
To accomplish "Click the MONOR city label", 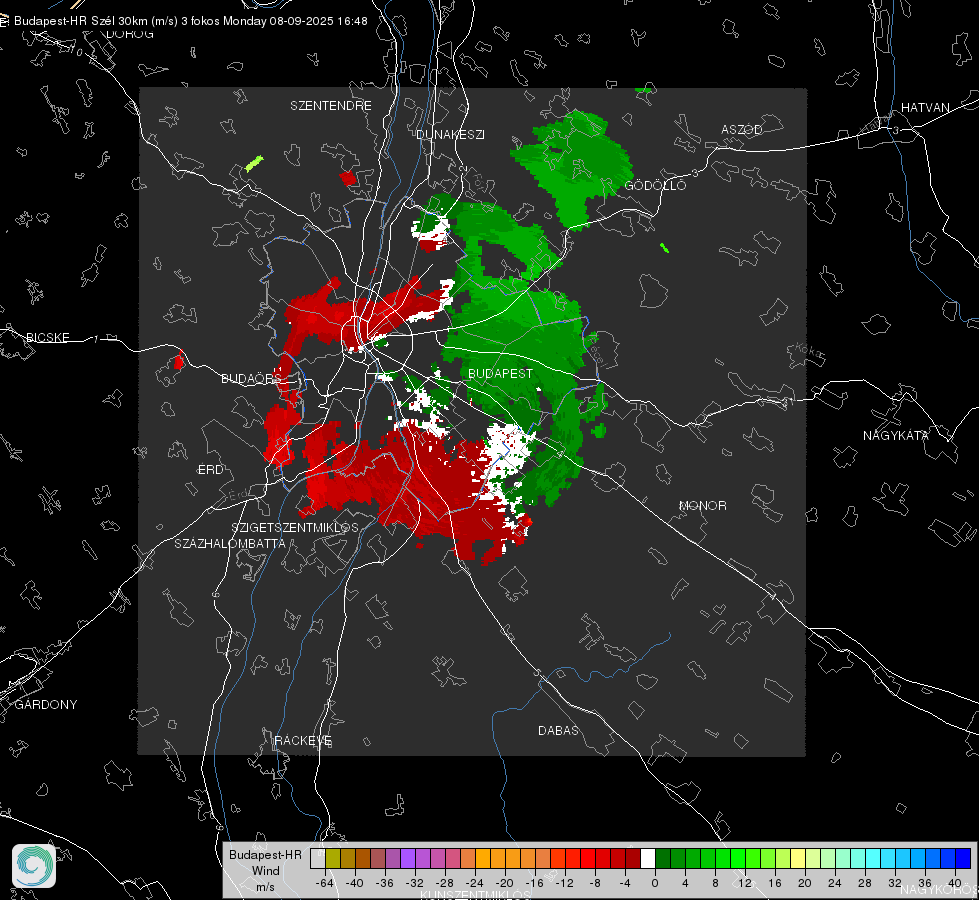I will (702, 506).
